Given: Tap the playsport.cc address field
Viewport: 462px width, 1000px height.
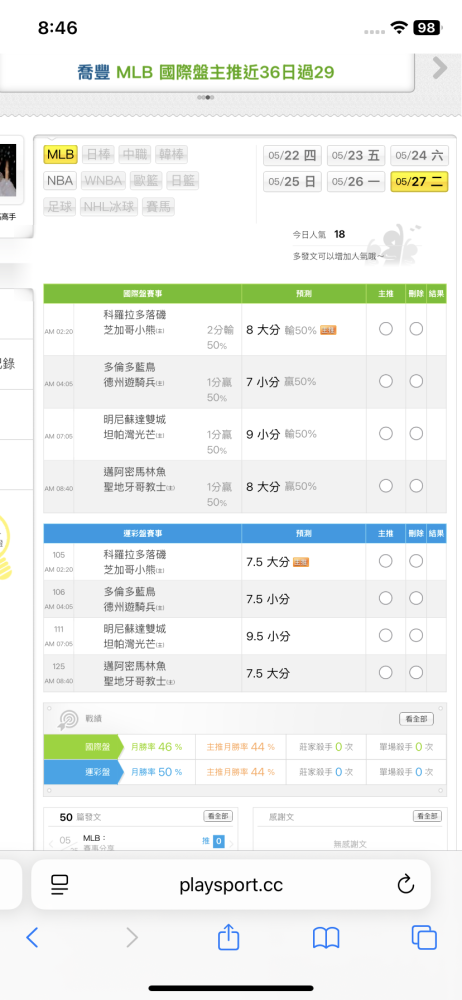Looking at the screenshot, I should coord(231,885).
